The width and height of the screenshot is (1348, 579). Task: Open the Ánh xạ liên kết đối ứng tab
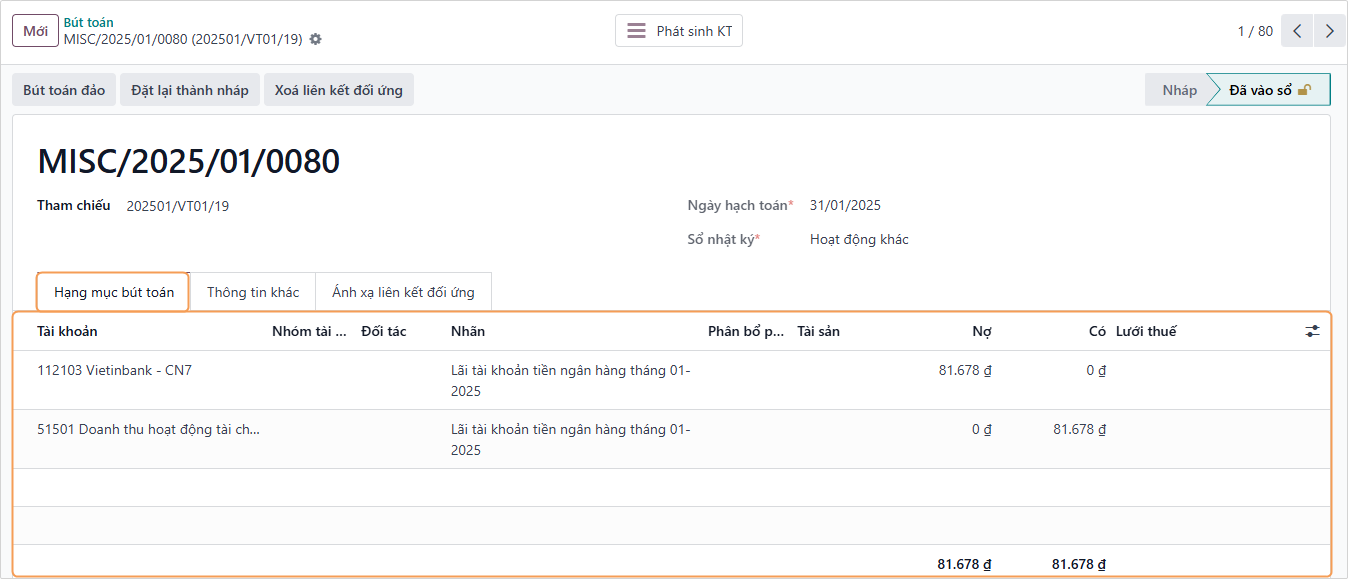(x=403, y=292)
